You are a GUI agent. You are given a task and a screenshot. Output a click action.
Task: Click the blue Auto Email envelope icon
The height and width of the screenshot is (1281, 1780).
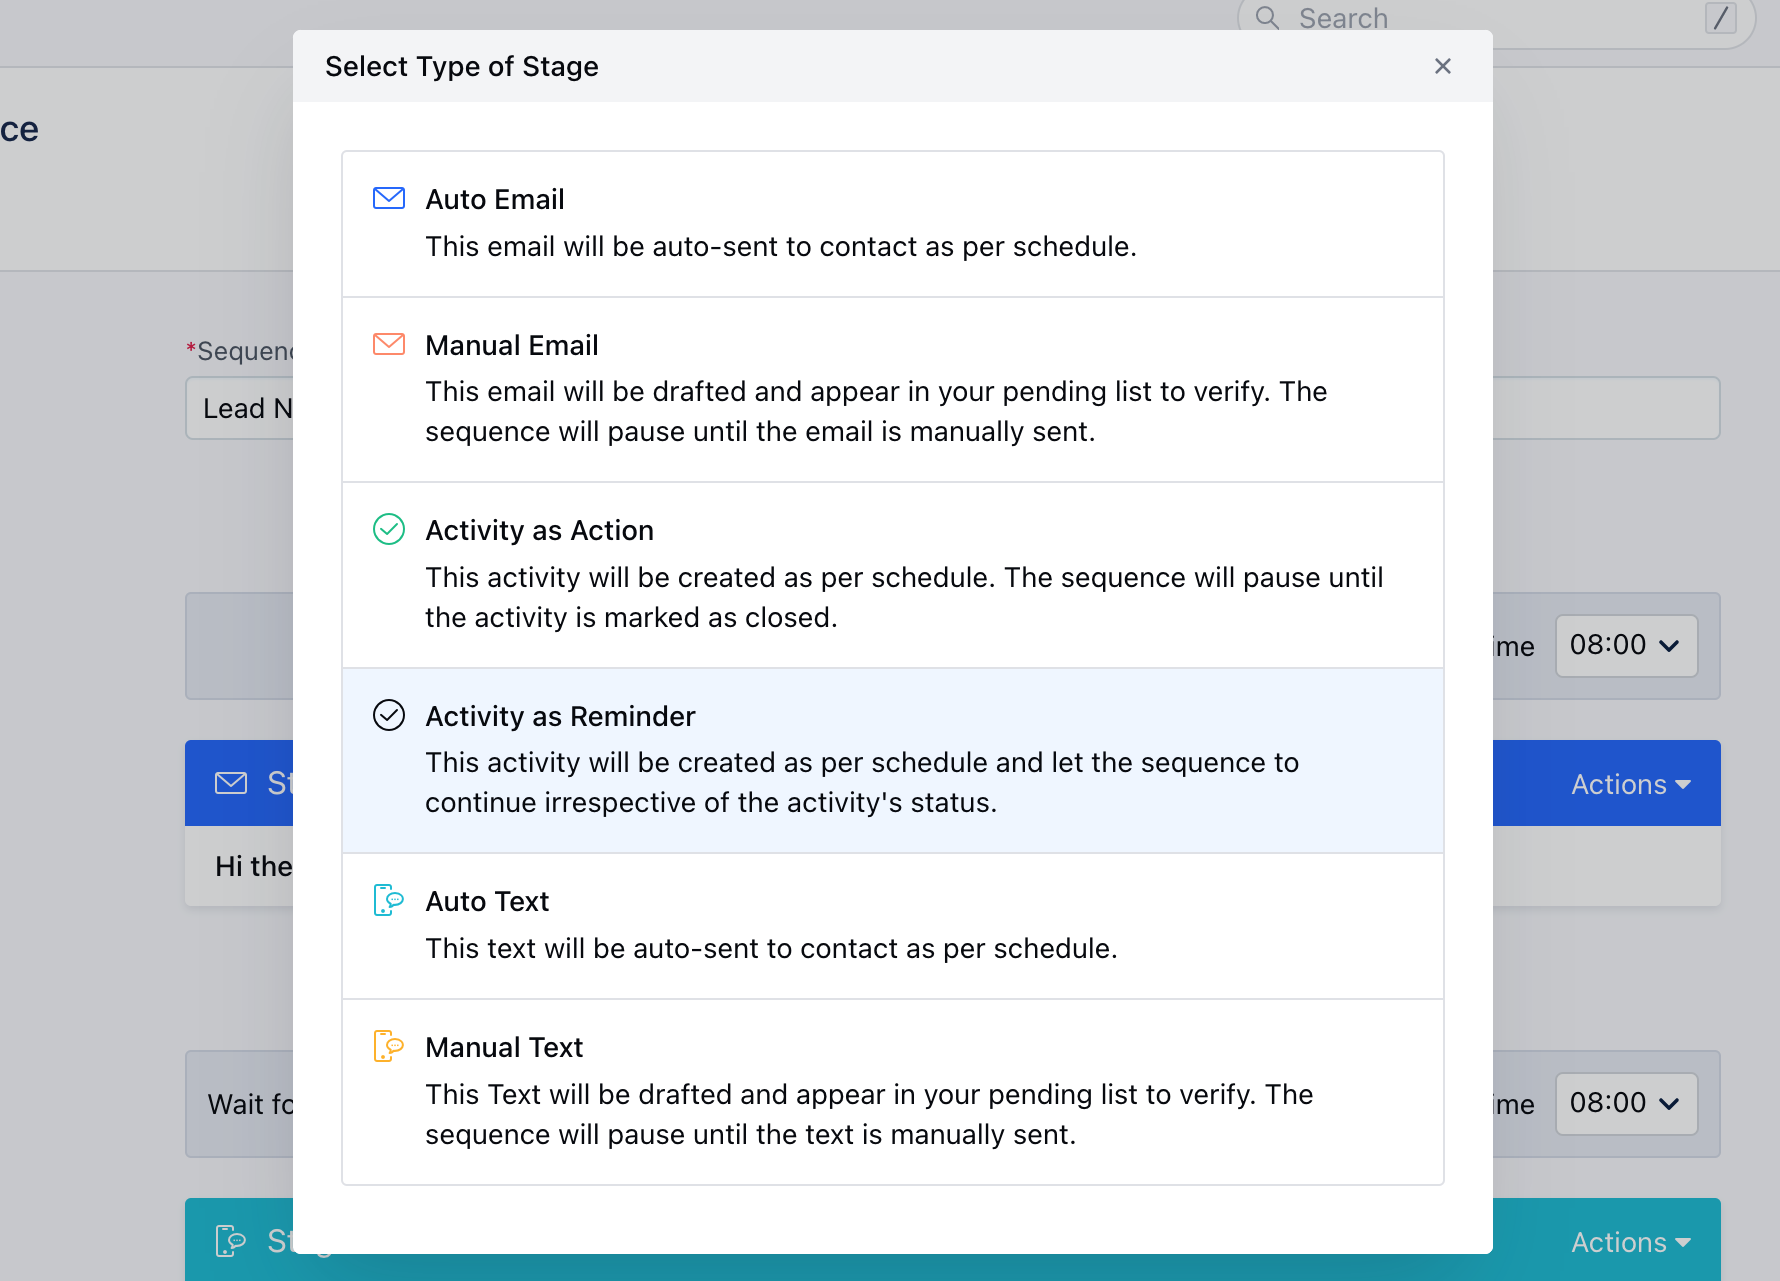pos(389,198)
